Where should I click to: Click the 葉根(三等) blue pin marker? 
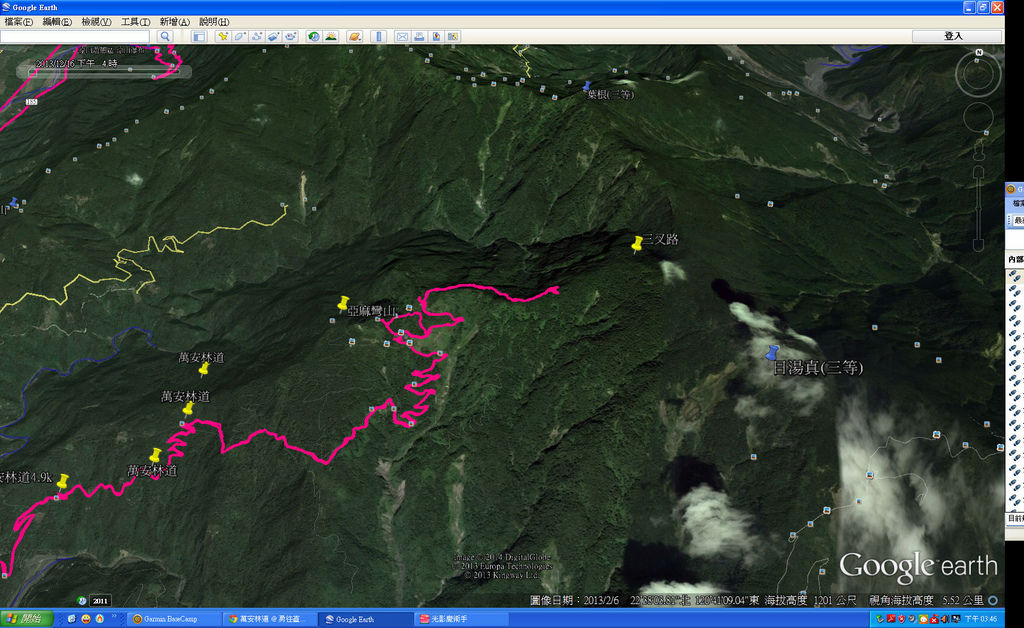pos(586,86)
